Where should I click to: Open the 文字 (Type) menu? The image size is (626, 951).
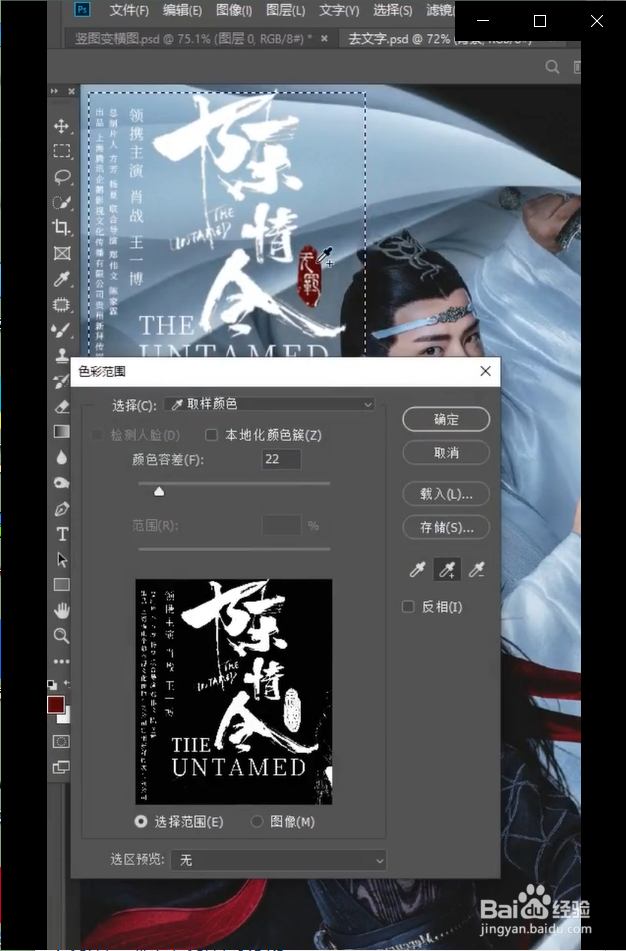coord(339,10)
